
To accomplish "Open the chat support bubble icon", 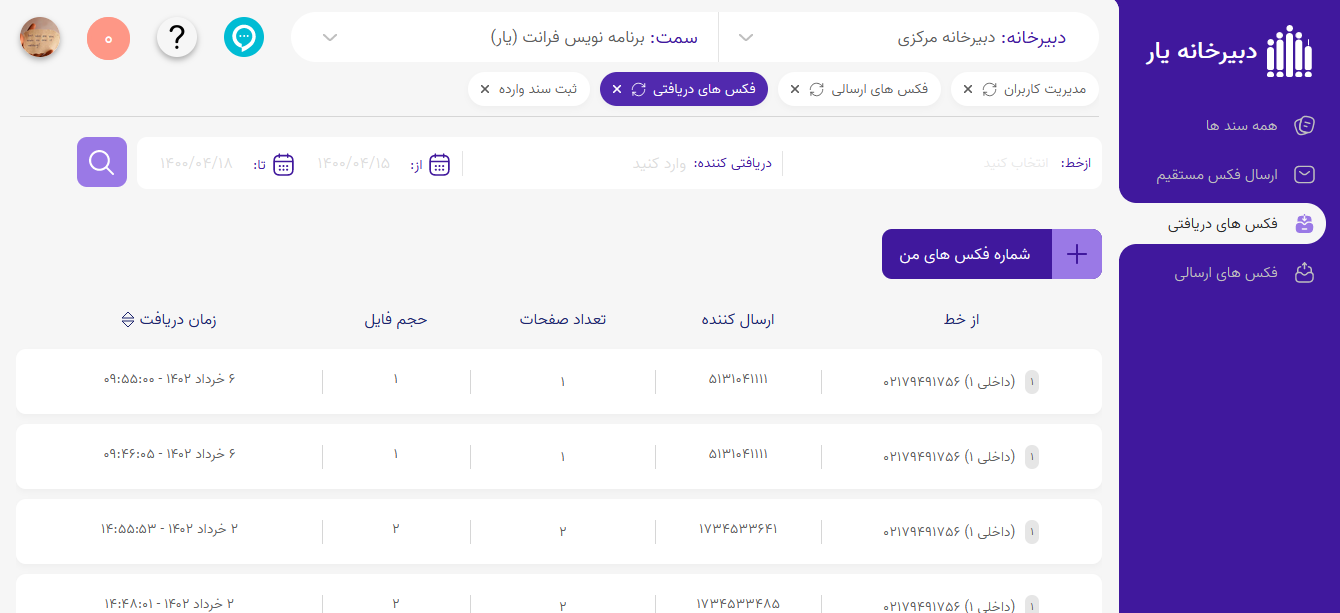I will coord(244,38).
